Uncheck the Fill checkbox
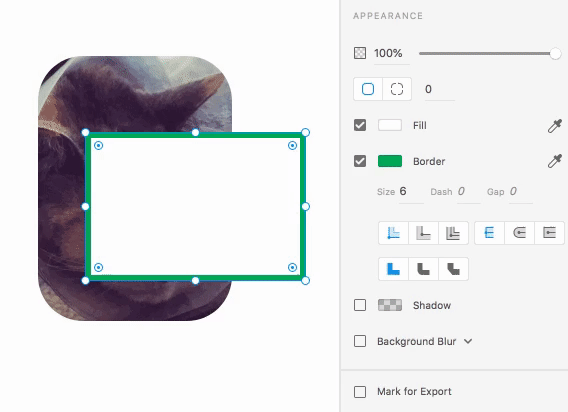The image size is (568, 412). 360,125
